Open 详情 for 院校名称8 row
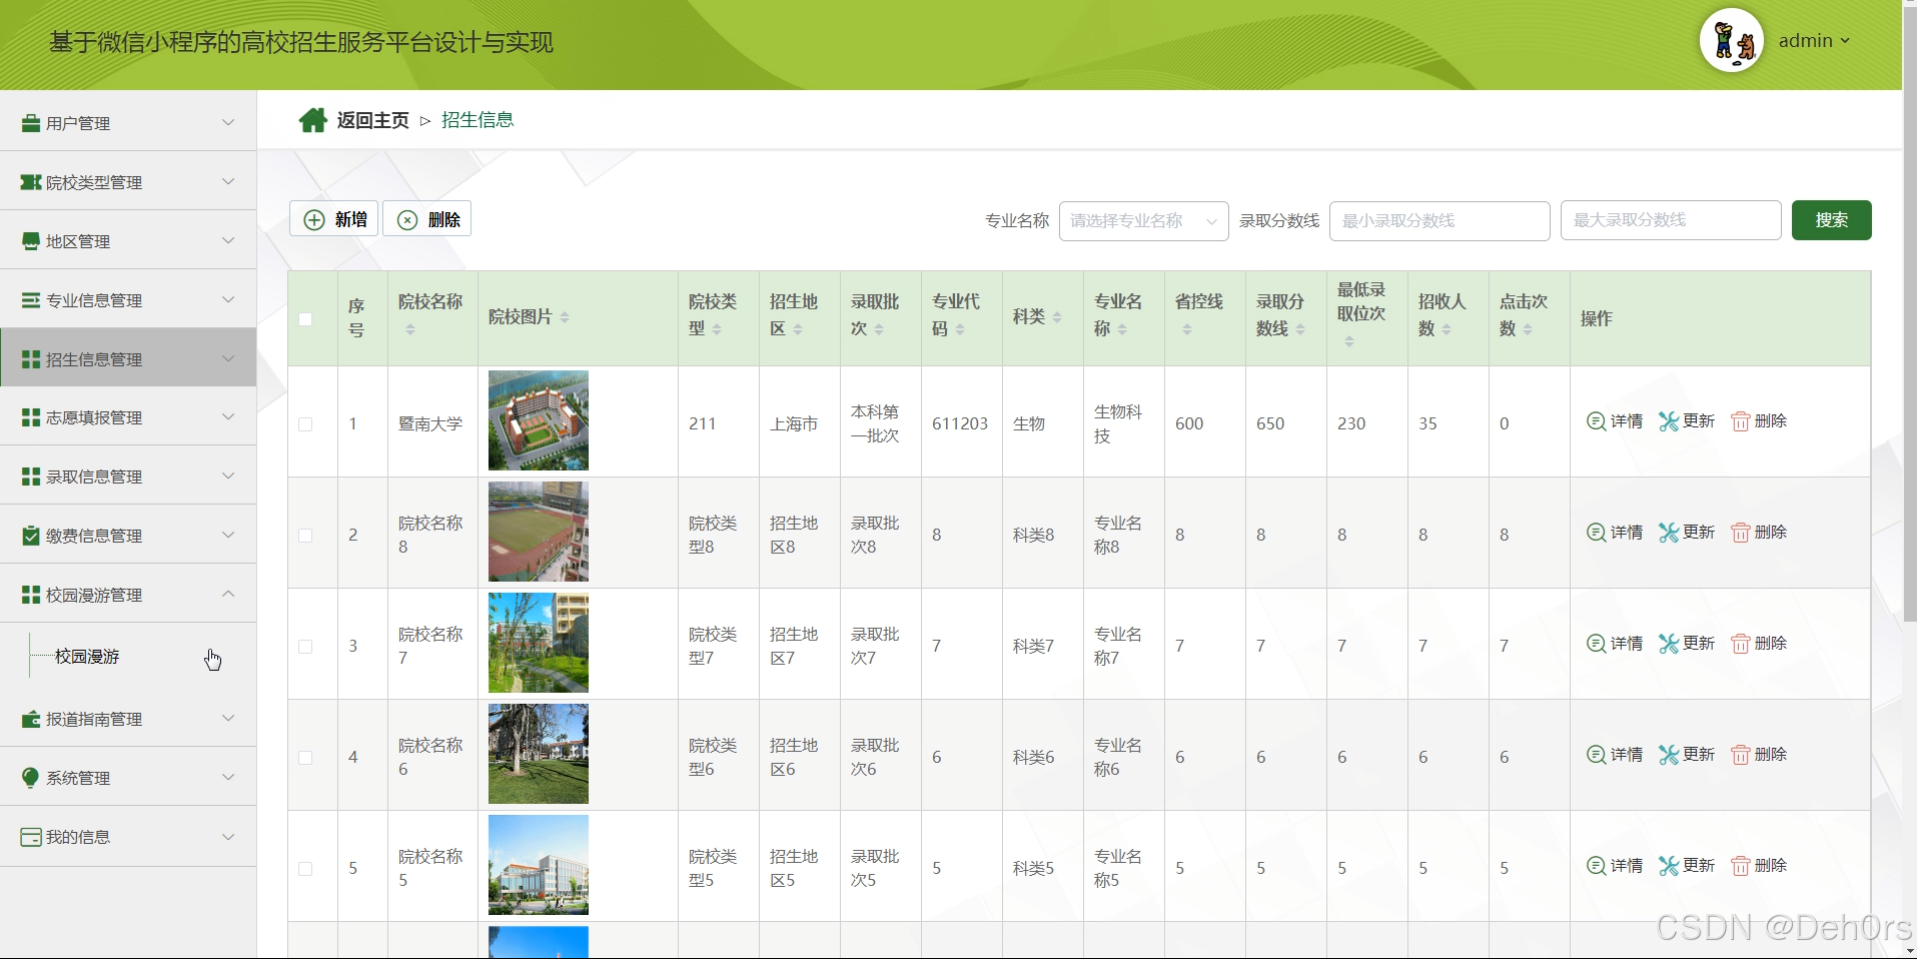The image size is (1917, 959). (x=1614, y=532)
